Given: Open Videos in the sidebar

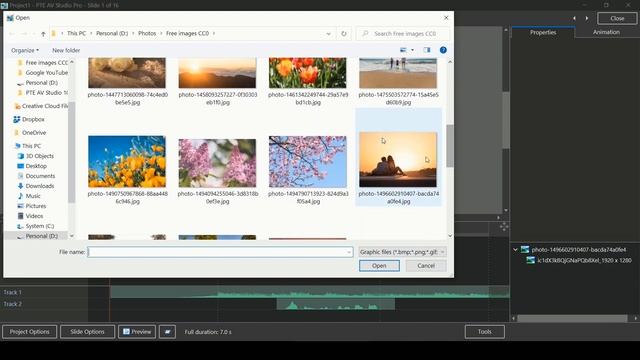Looking at the screenshot, I should 30,216.
